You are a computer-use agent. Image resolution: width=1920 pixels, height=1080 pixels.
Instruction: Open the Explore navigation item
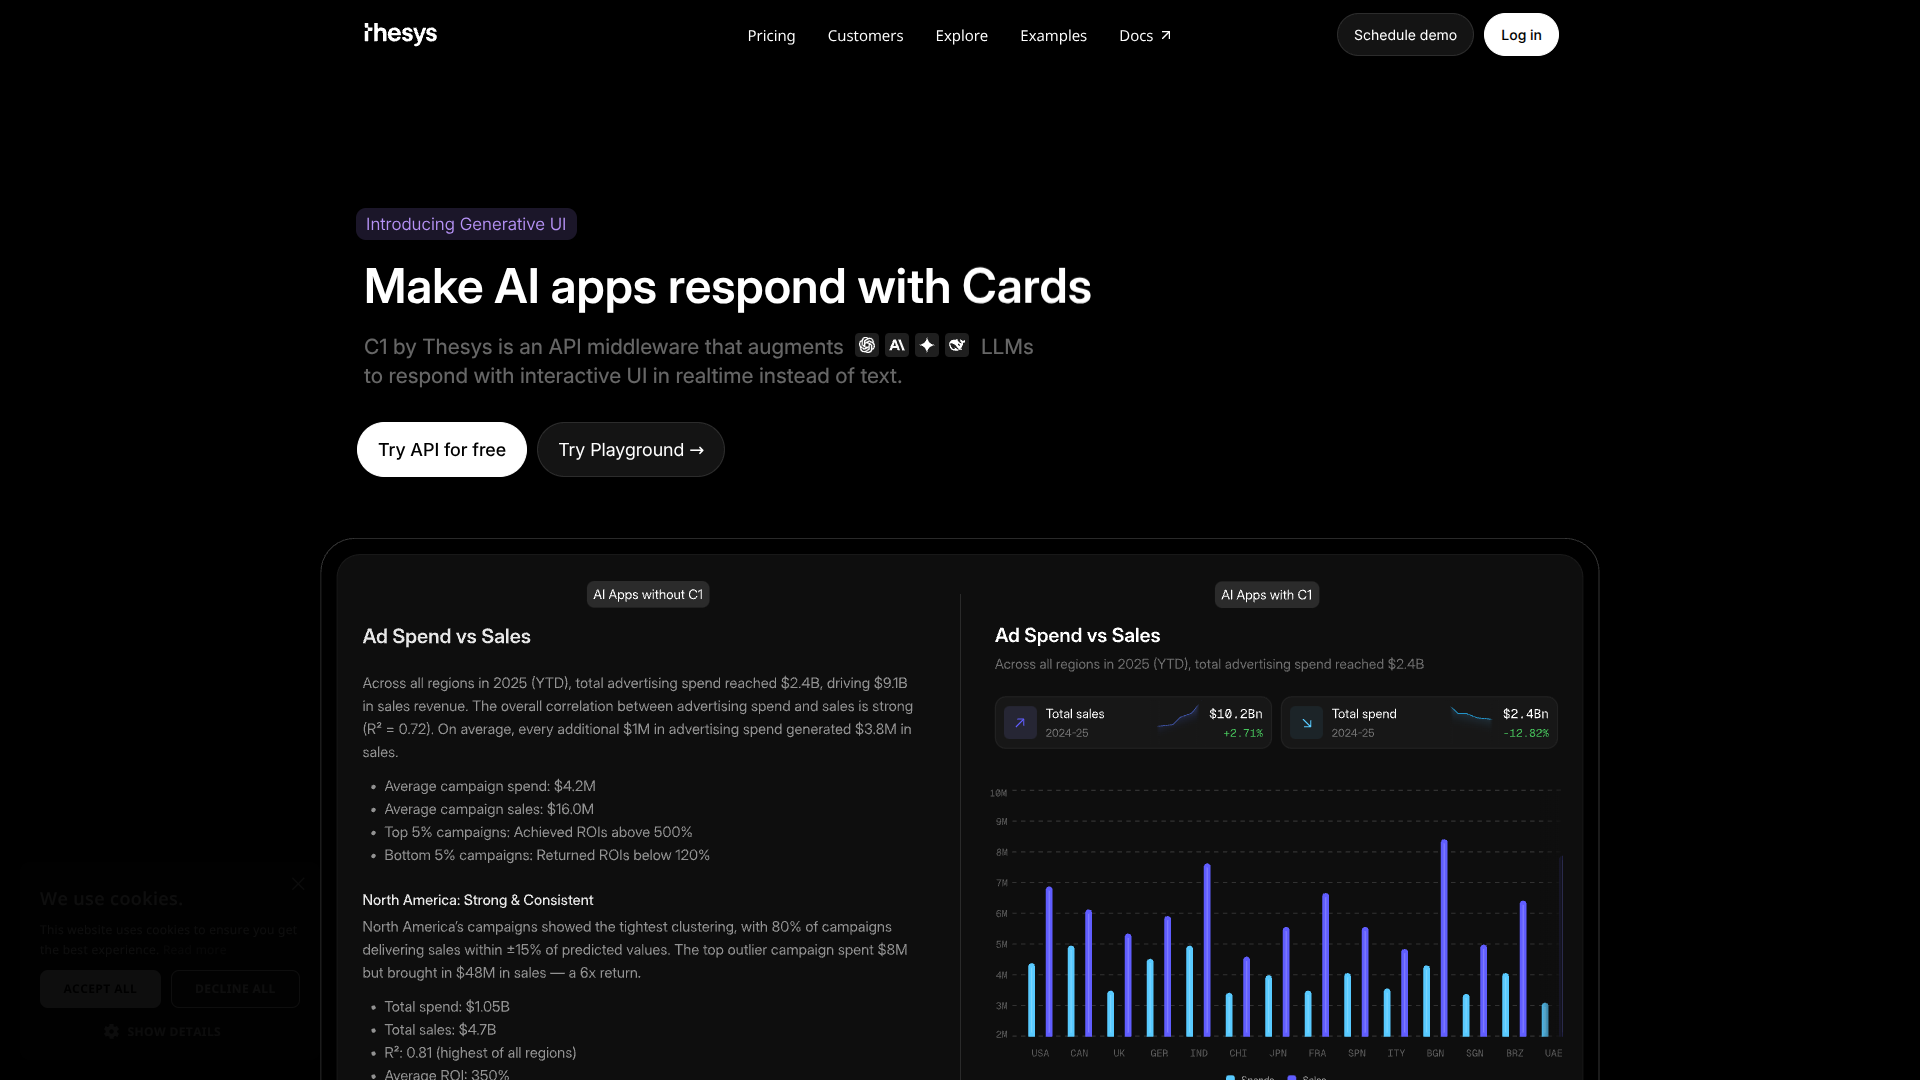[961, 35]
